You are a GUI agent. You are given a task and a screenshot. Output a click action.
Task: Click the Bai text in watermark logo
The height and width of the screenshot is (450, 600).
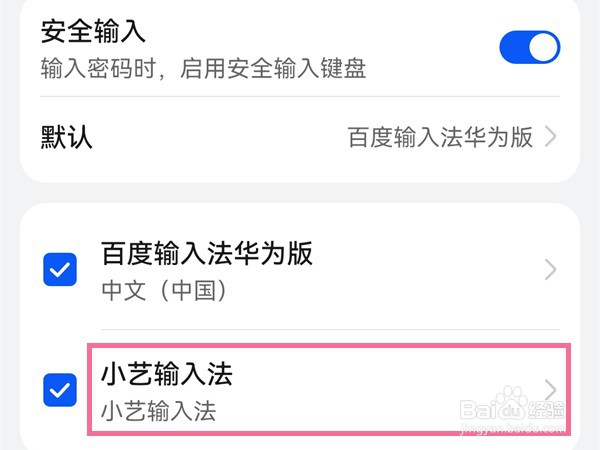coord(480,410)
